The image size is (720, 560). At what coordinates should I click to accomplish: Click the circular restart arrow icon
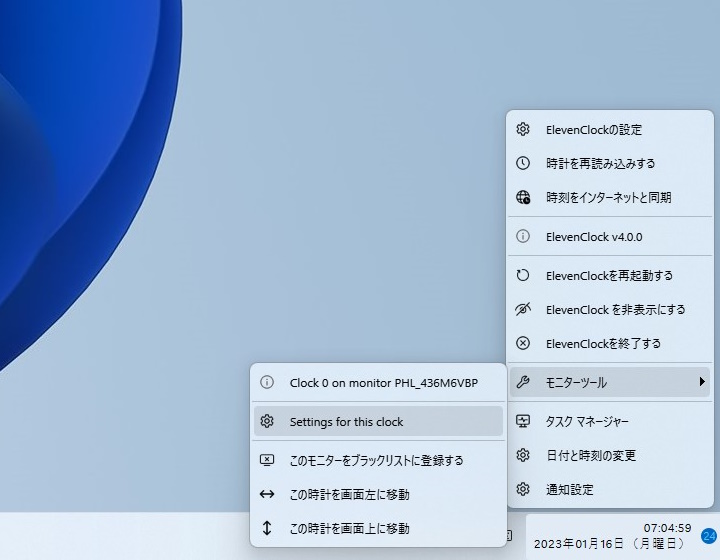(523, 275)
